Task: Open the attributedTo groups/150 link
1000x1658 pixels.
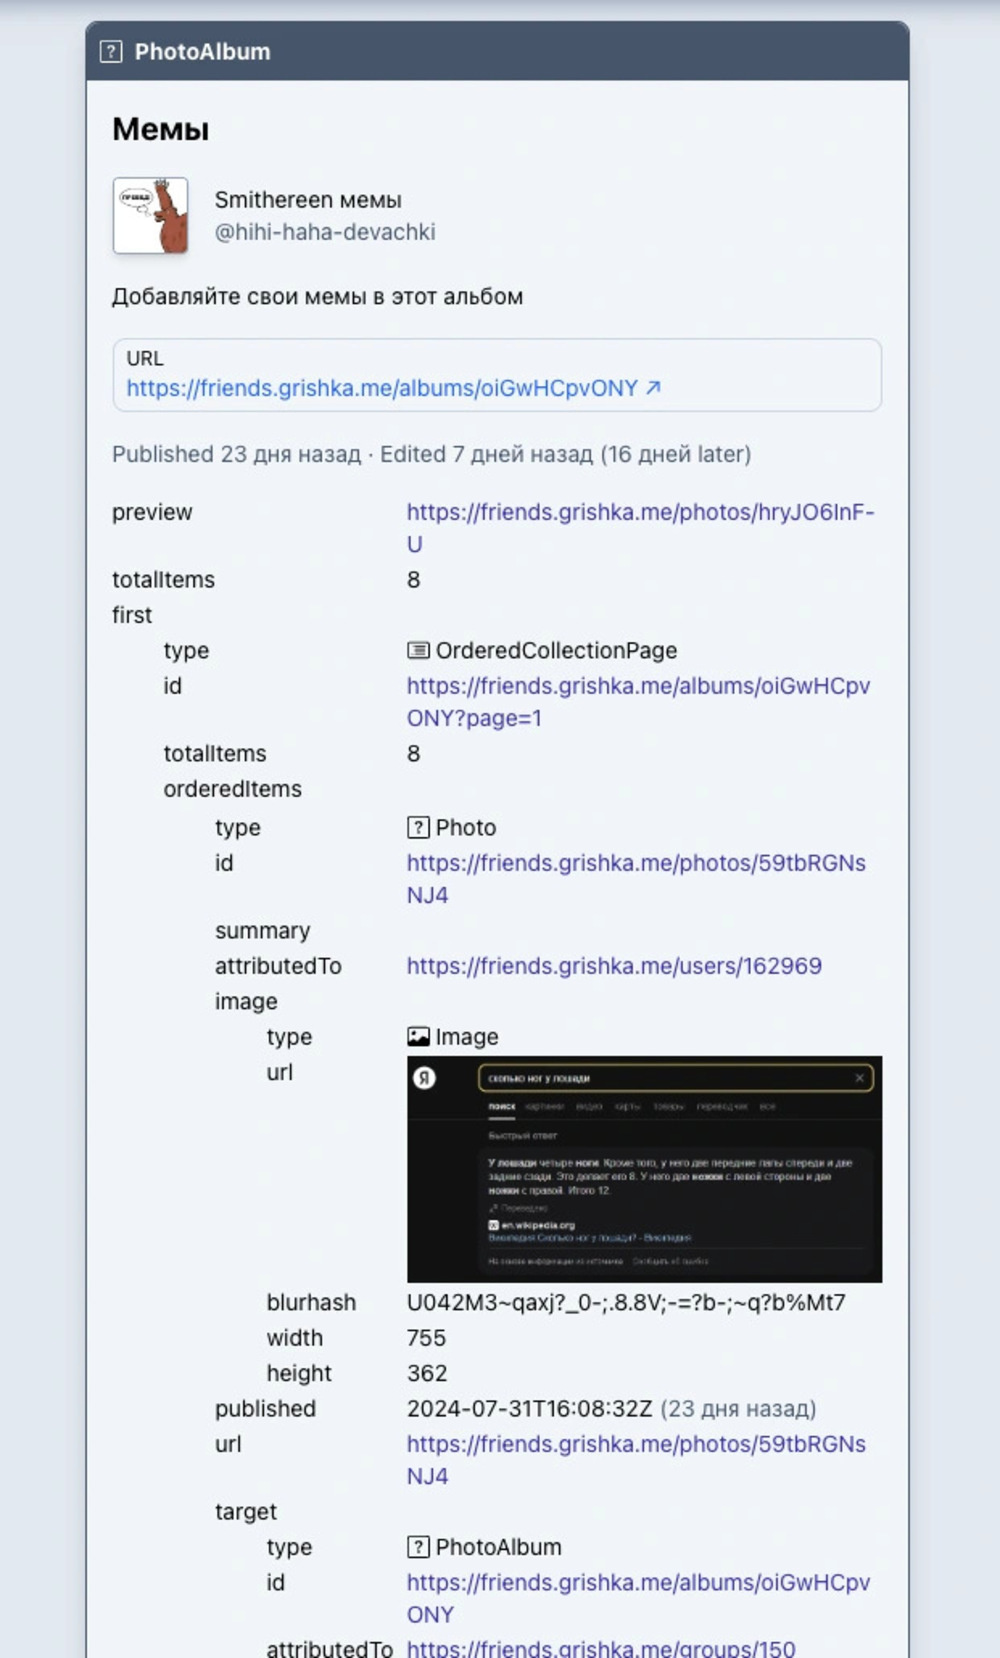Action: click(600, 1647)
